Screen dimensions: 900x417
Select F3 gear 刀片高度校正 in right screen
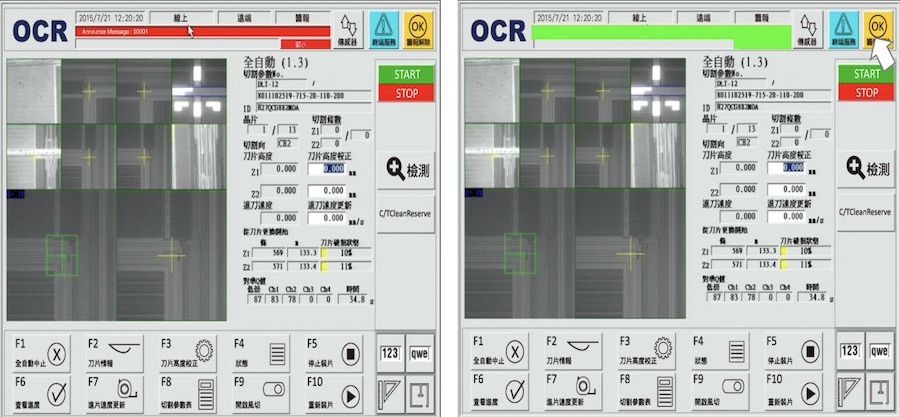pyautogui.click(x=646, y=352)
